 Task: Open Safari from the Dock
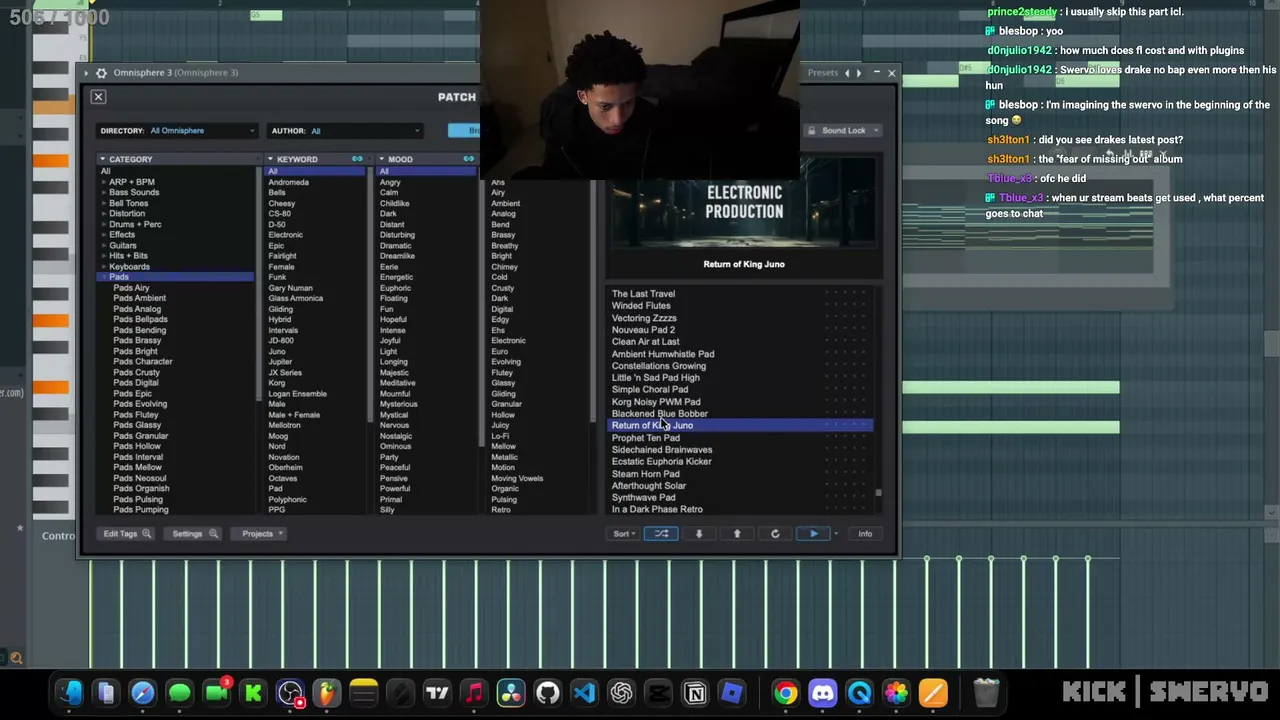click(142, 693)
